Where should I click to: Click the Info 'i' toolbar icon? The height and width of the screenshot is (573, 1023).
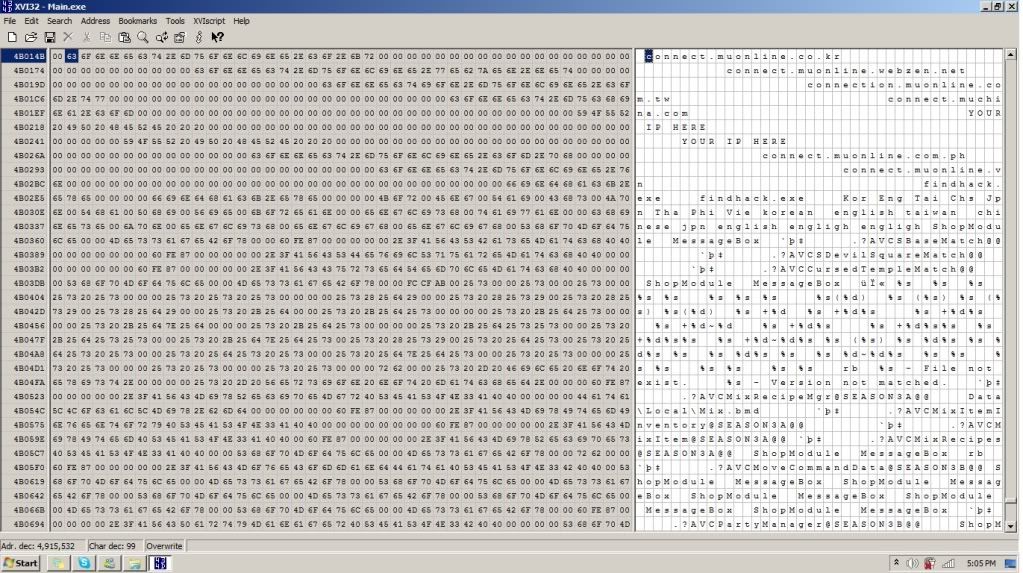(199, 37)
